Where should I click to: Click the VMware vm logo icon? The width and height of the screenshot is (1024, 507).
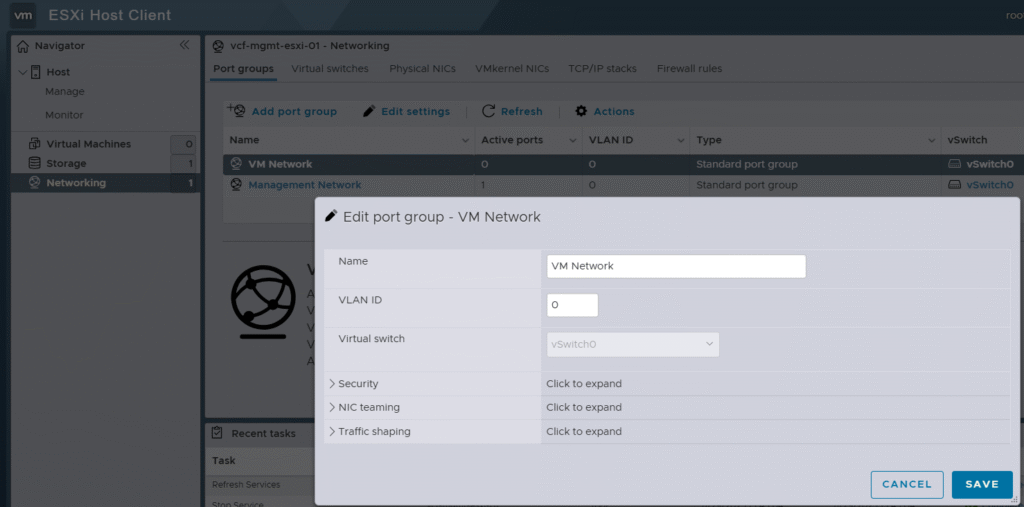tap(24, 15)
